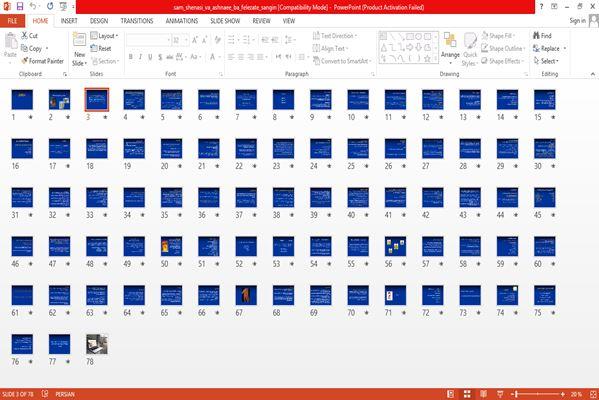Start Slide Show from status bar icon
The height and width of the screenshot is (400, 599).
click(x=500, y=394)
